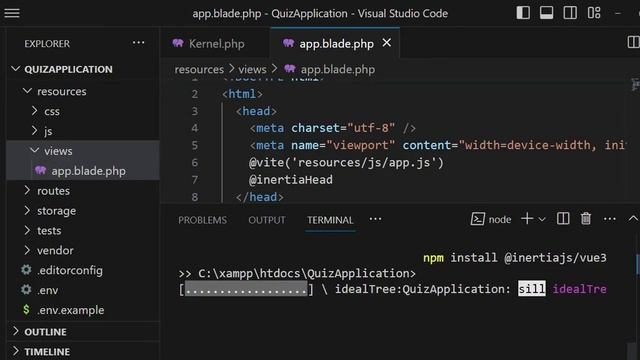Click resources in the breadcrumb

point(199,69)
